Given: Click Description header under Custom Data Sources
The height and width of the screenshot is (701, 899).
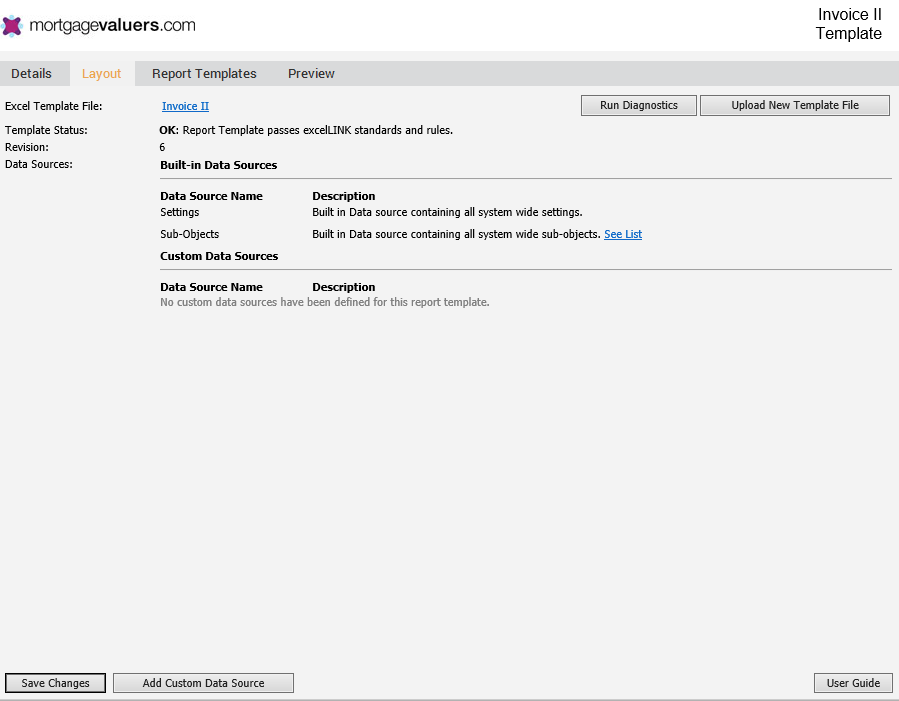Looking at the screenshot, I should 343,287.
